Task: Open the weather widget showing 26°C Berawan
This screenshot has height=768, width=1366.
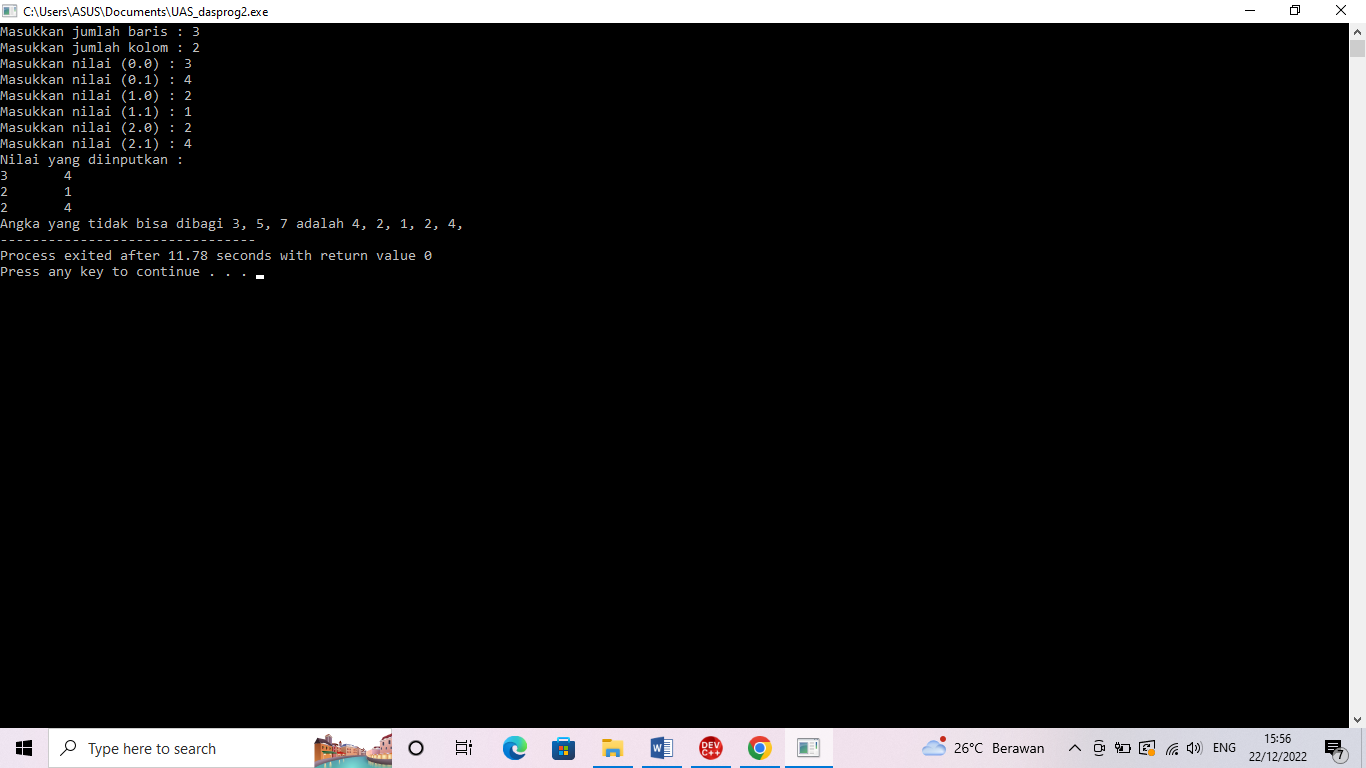Action: pos(983,748)
